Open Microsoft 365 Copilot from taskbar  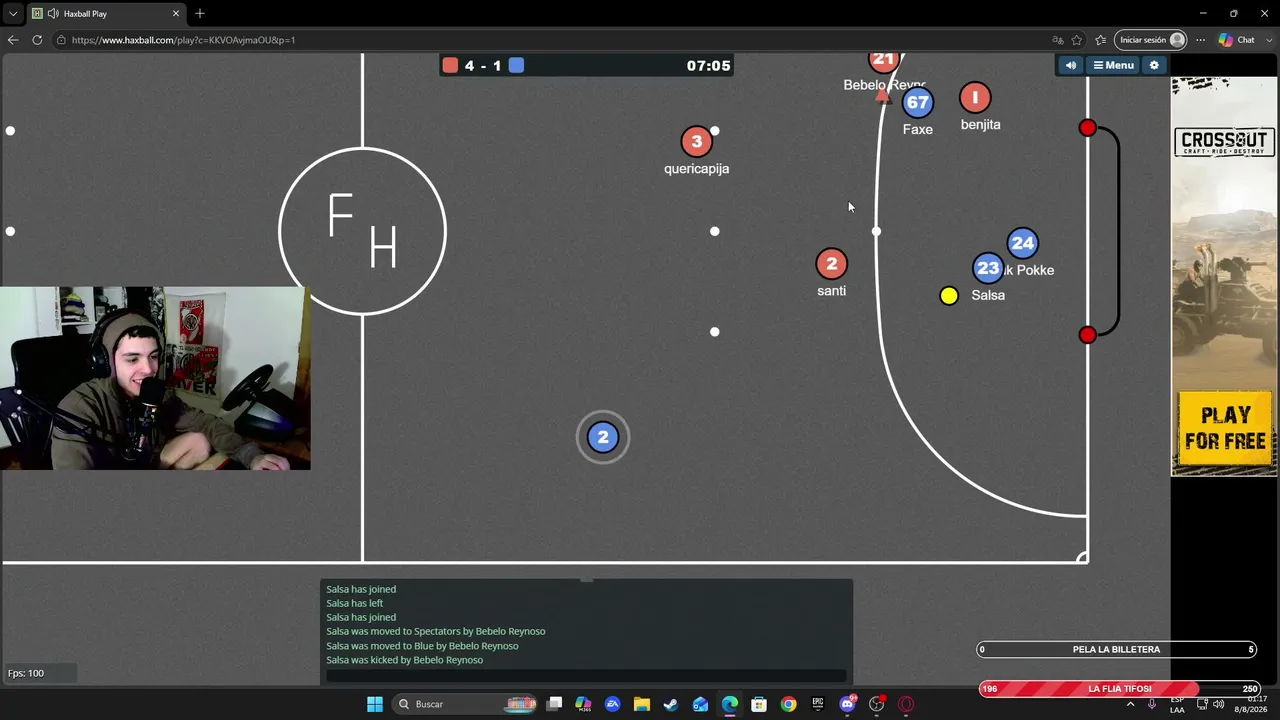(x=583, y=704)
